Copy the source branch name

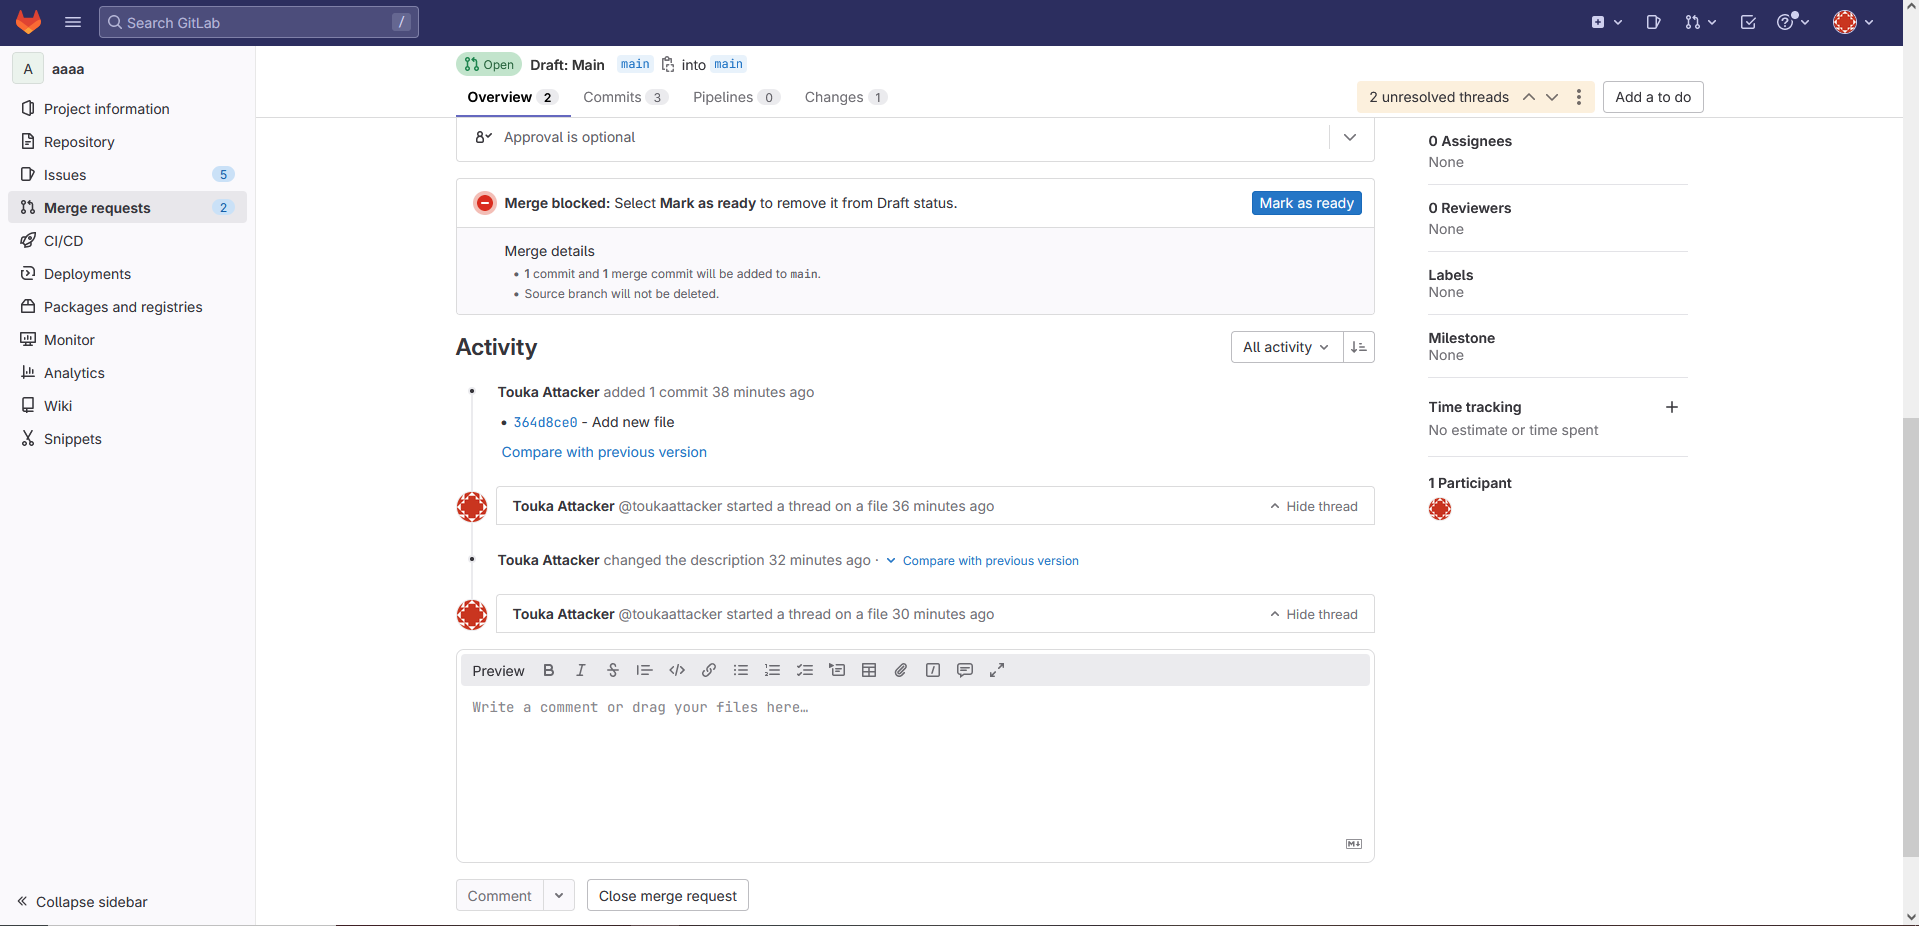tap(668, 65)
